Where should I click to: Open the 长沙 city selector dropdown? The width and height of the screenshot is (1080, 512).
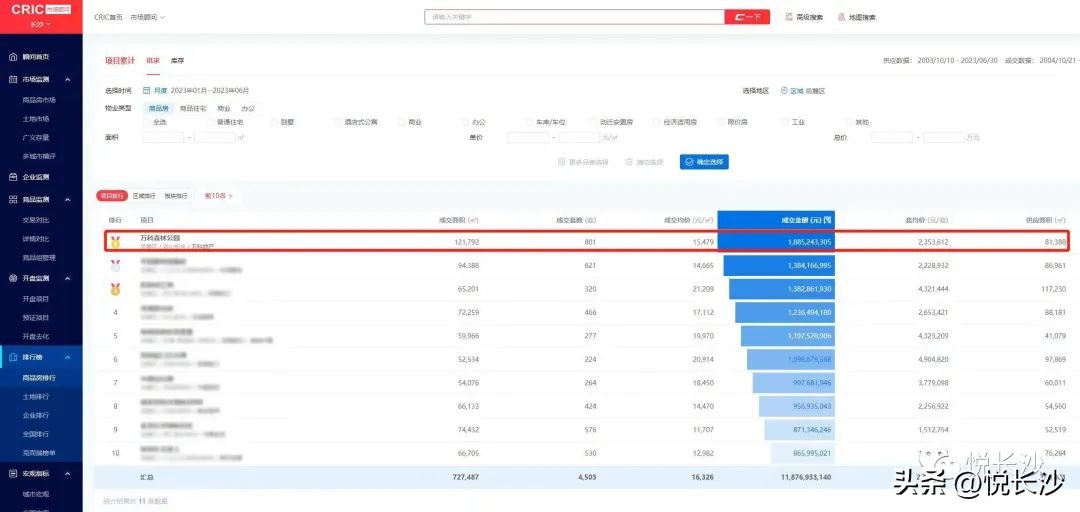(41, 23)
